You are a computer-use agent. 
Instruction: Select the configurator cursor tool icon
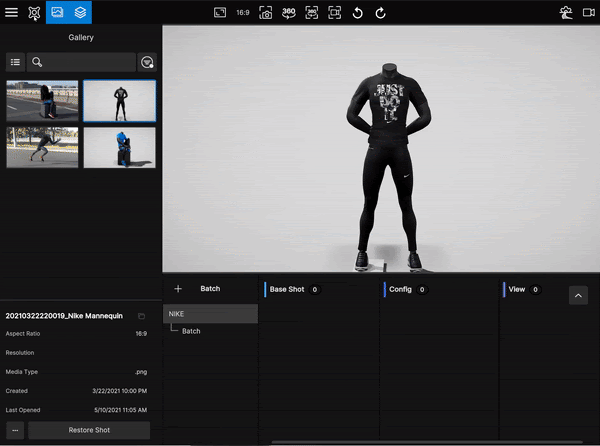pos(34,13)
